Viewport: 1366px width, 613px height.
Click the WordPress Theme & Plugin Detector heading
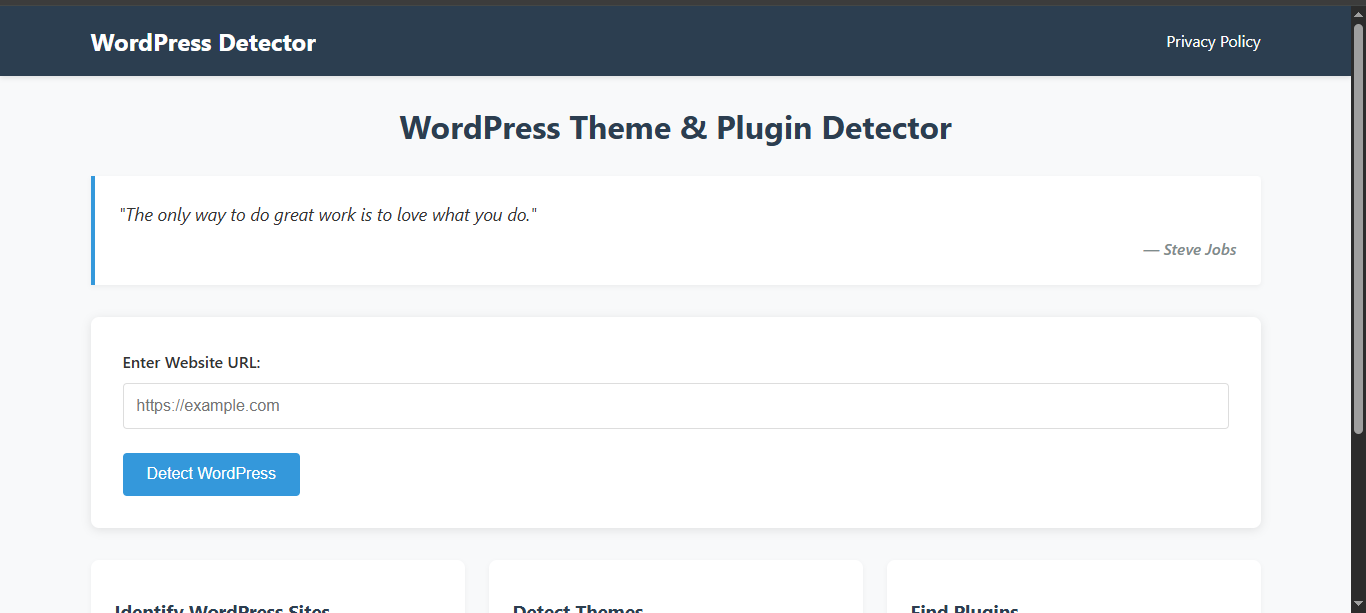(675, 128)
